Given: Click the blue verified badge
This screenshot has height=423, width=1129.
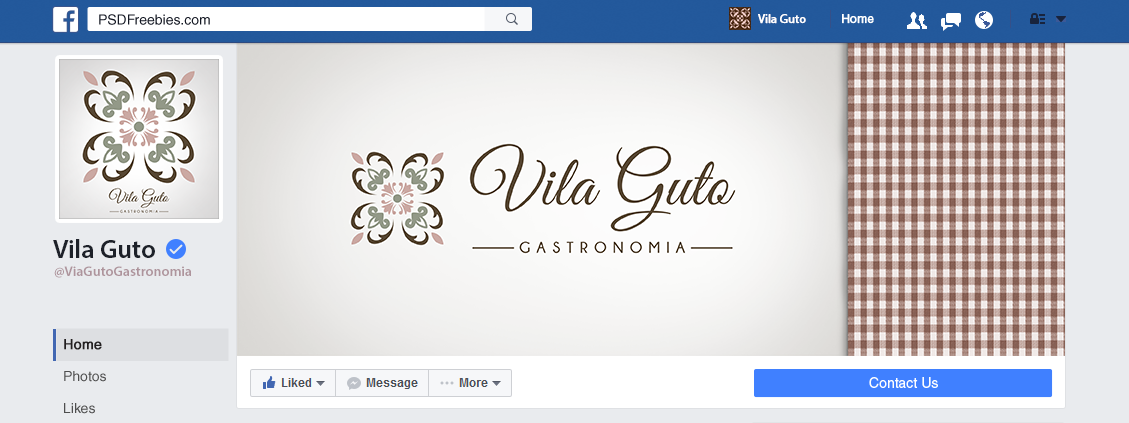Looking at the screenshot, I should [176, 249].
